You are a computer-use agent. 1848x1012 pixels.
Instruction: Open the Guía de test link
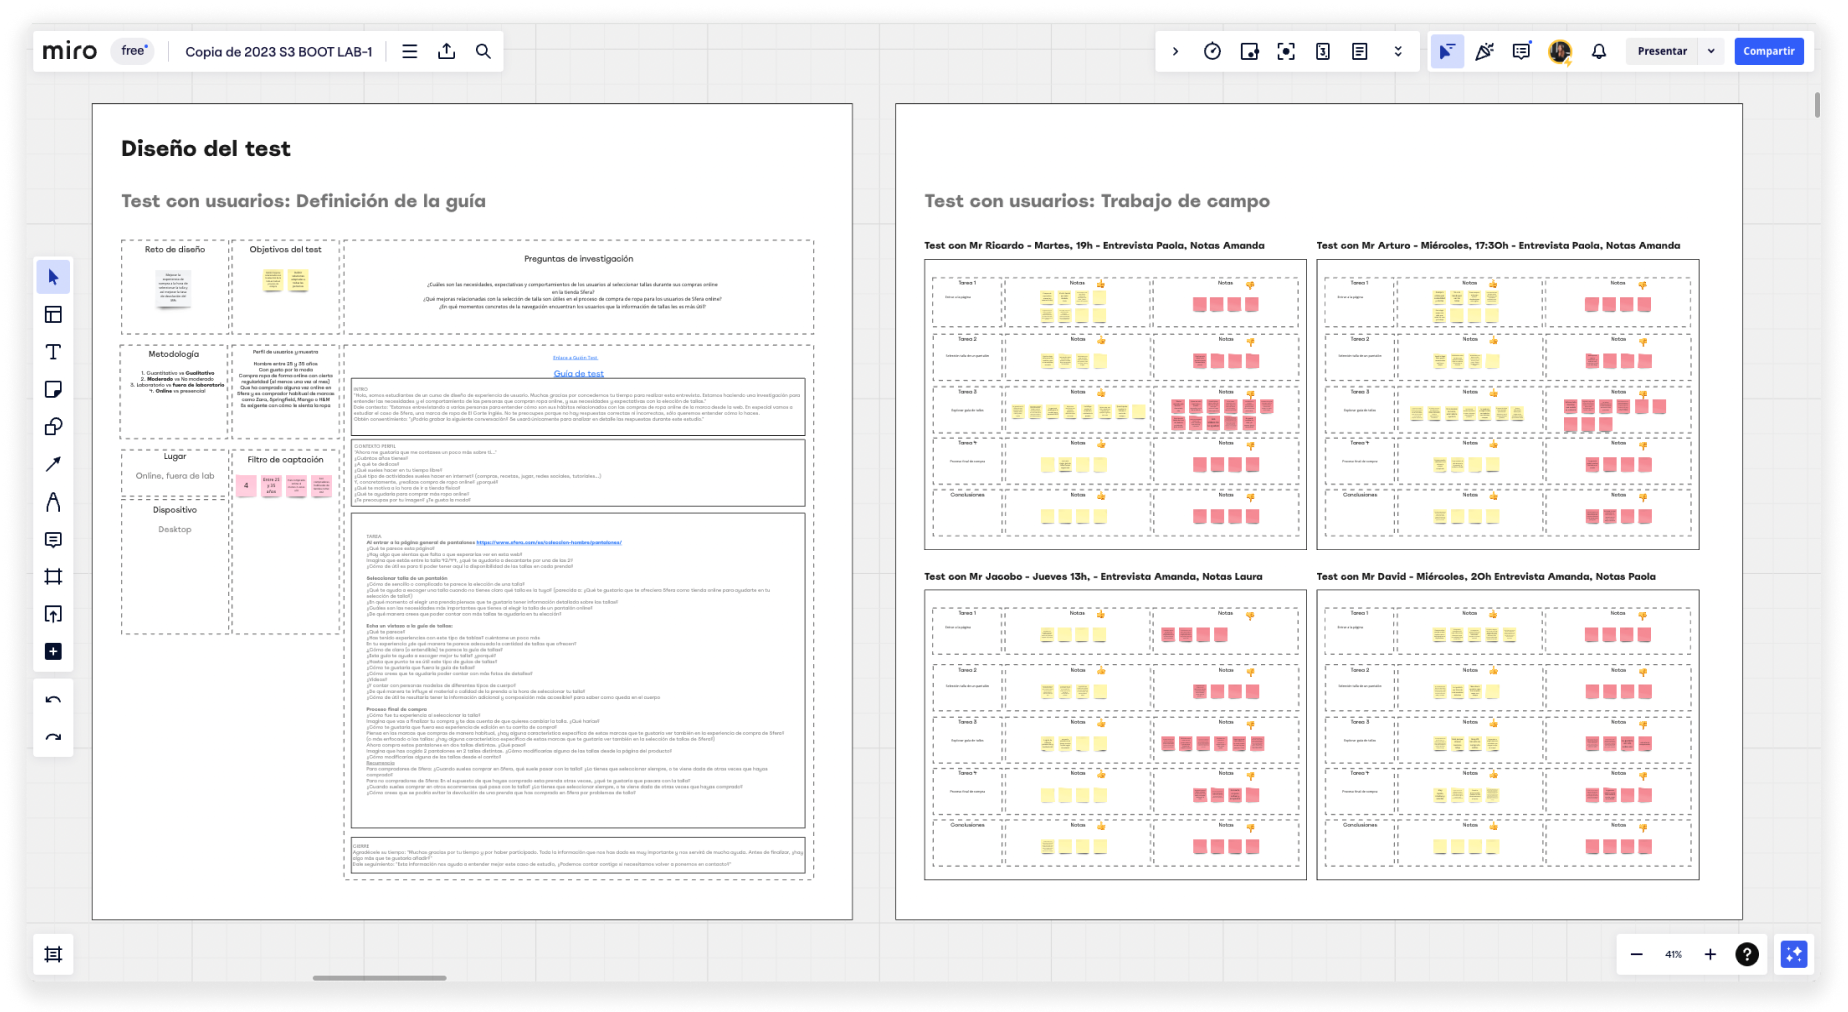578,374
